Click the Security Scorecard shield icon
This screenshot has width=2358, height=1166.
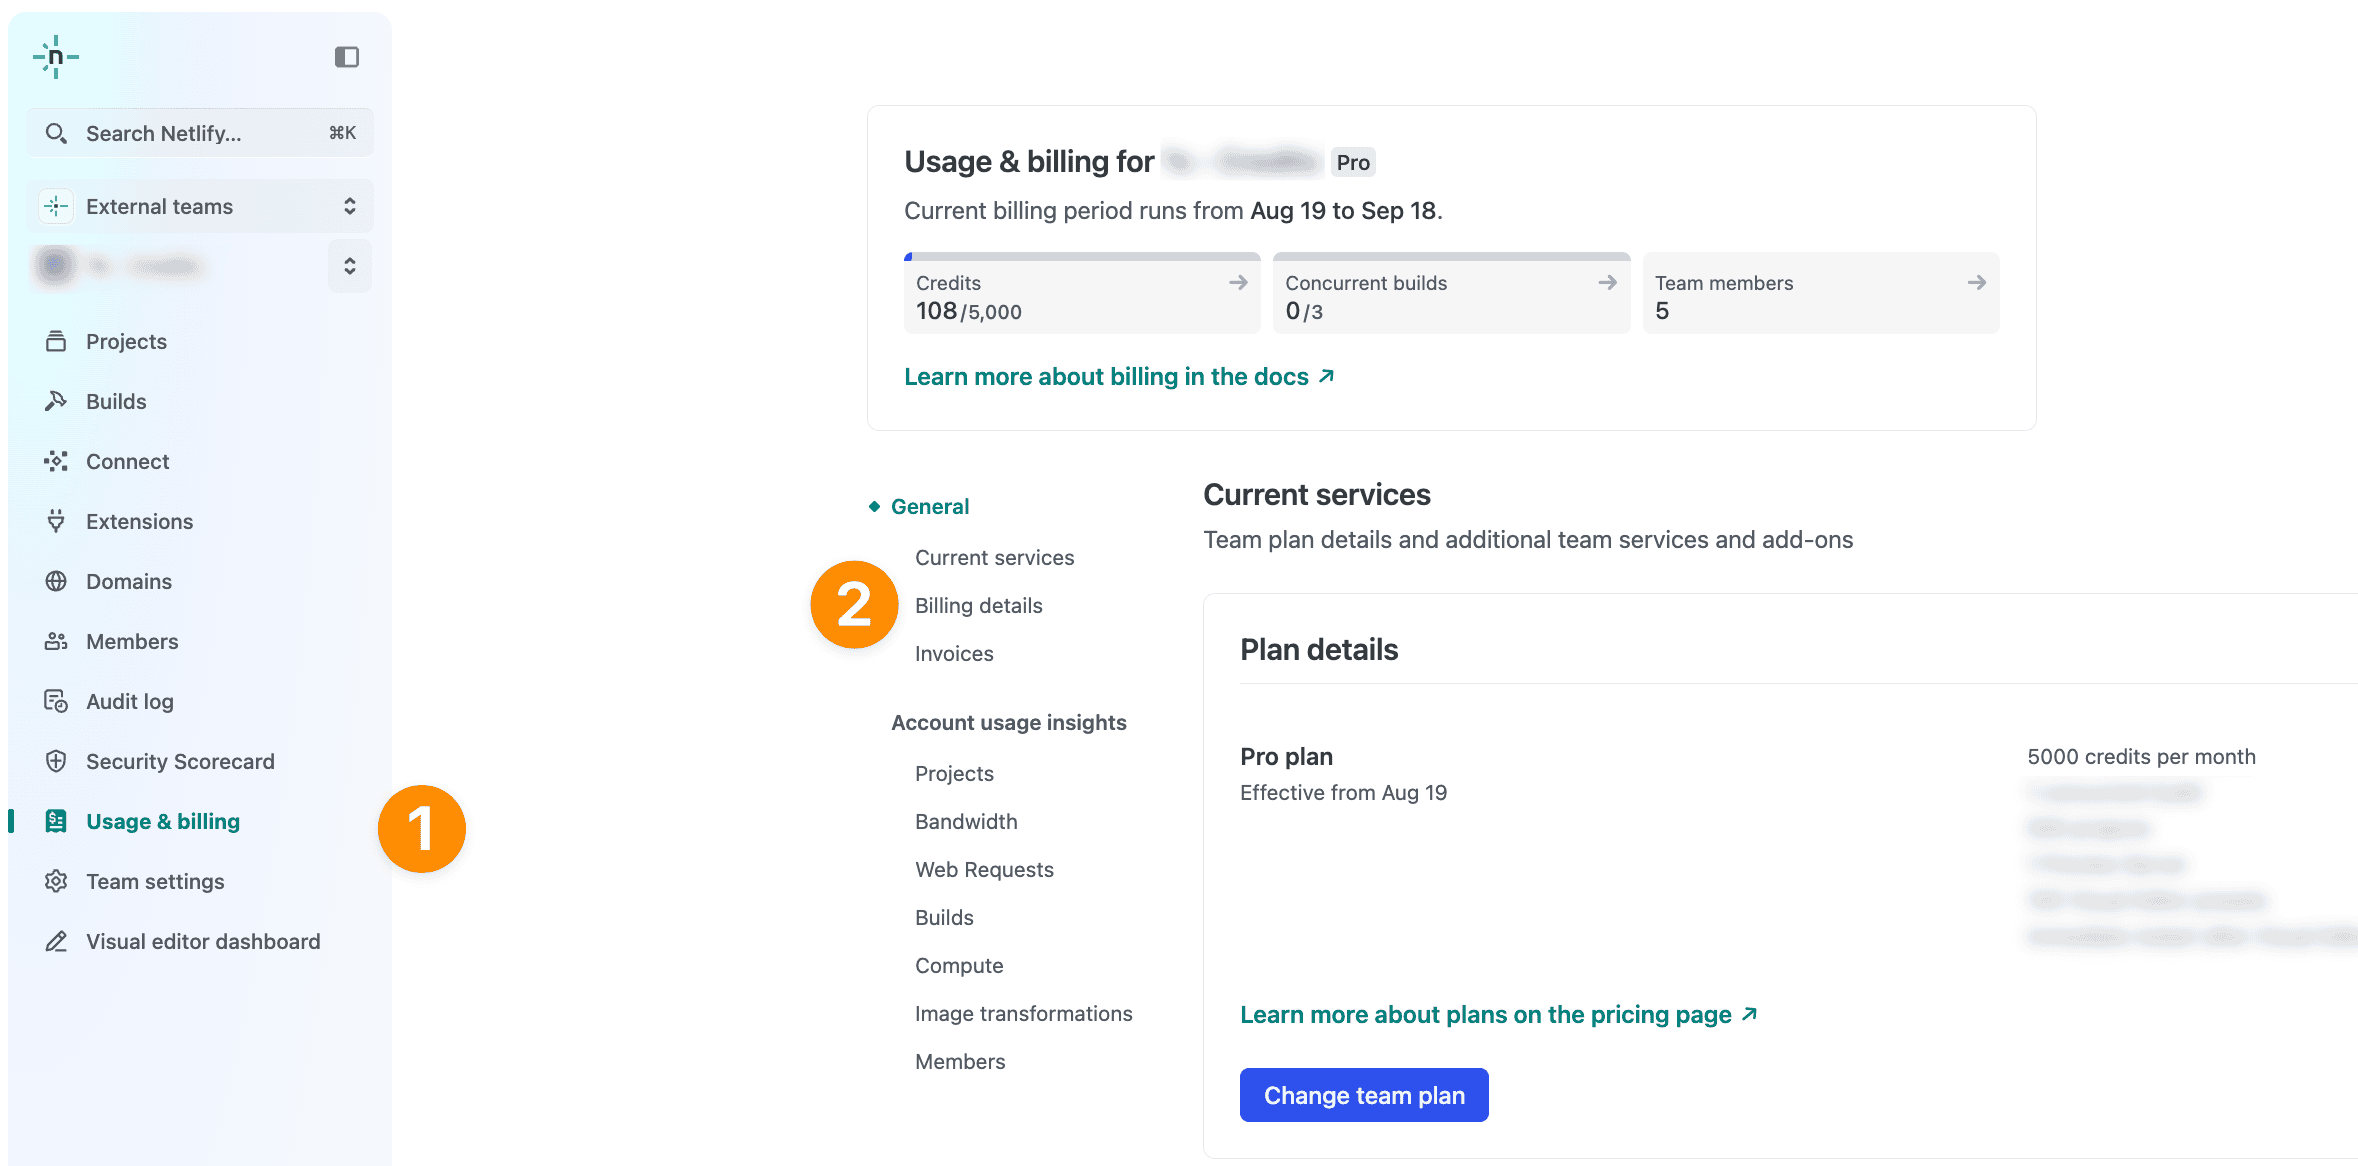(56, 761)
